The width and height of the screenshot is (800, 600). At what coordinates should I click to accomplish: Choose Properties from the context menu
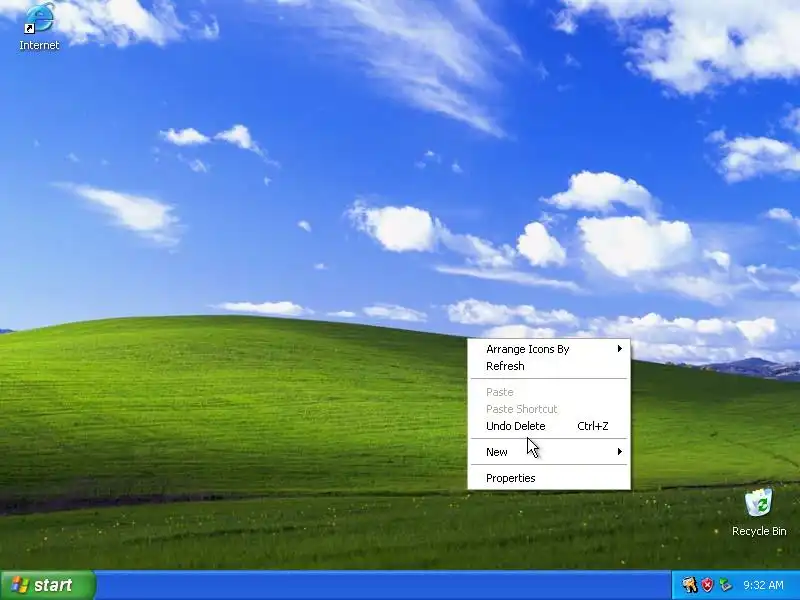[x=549, y=478]
